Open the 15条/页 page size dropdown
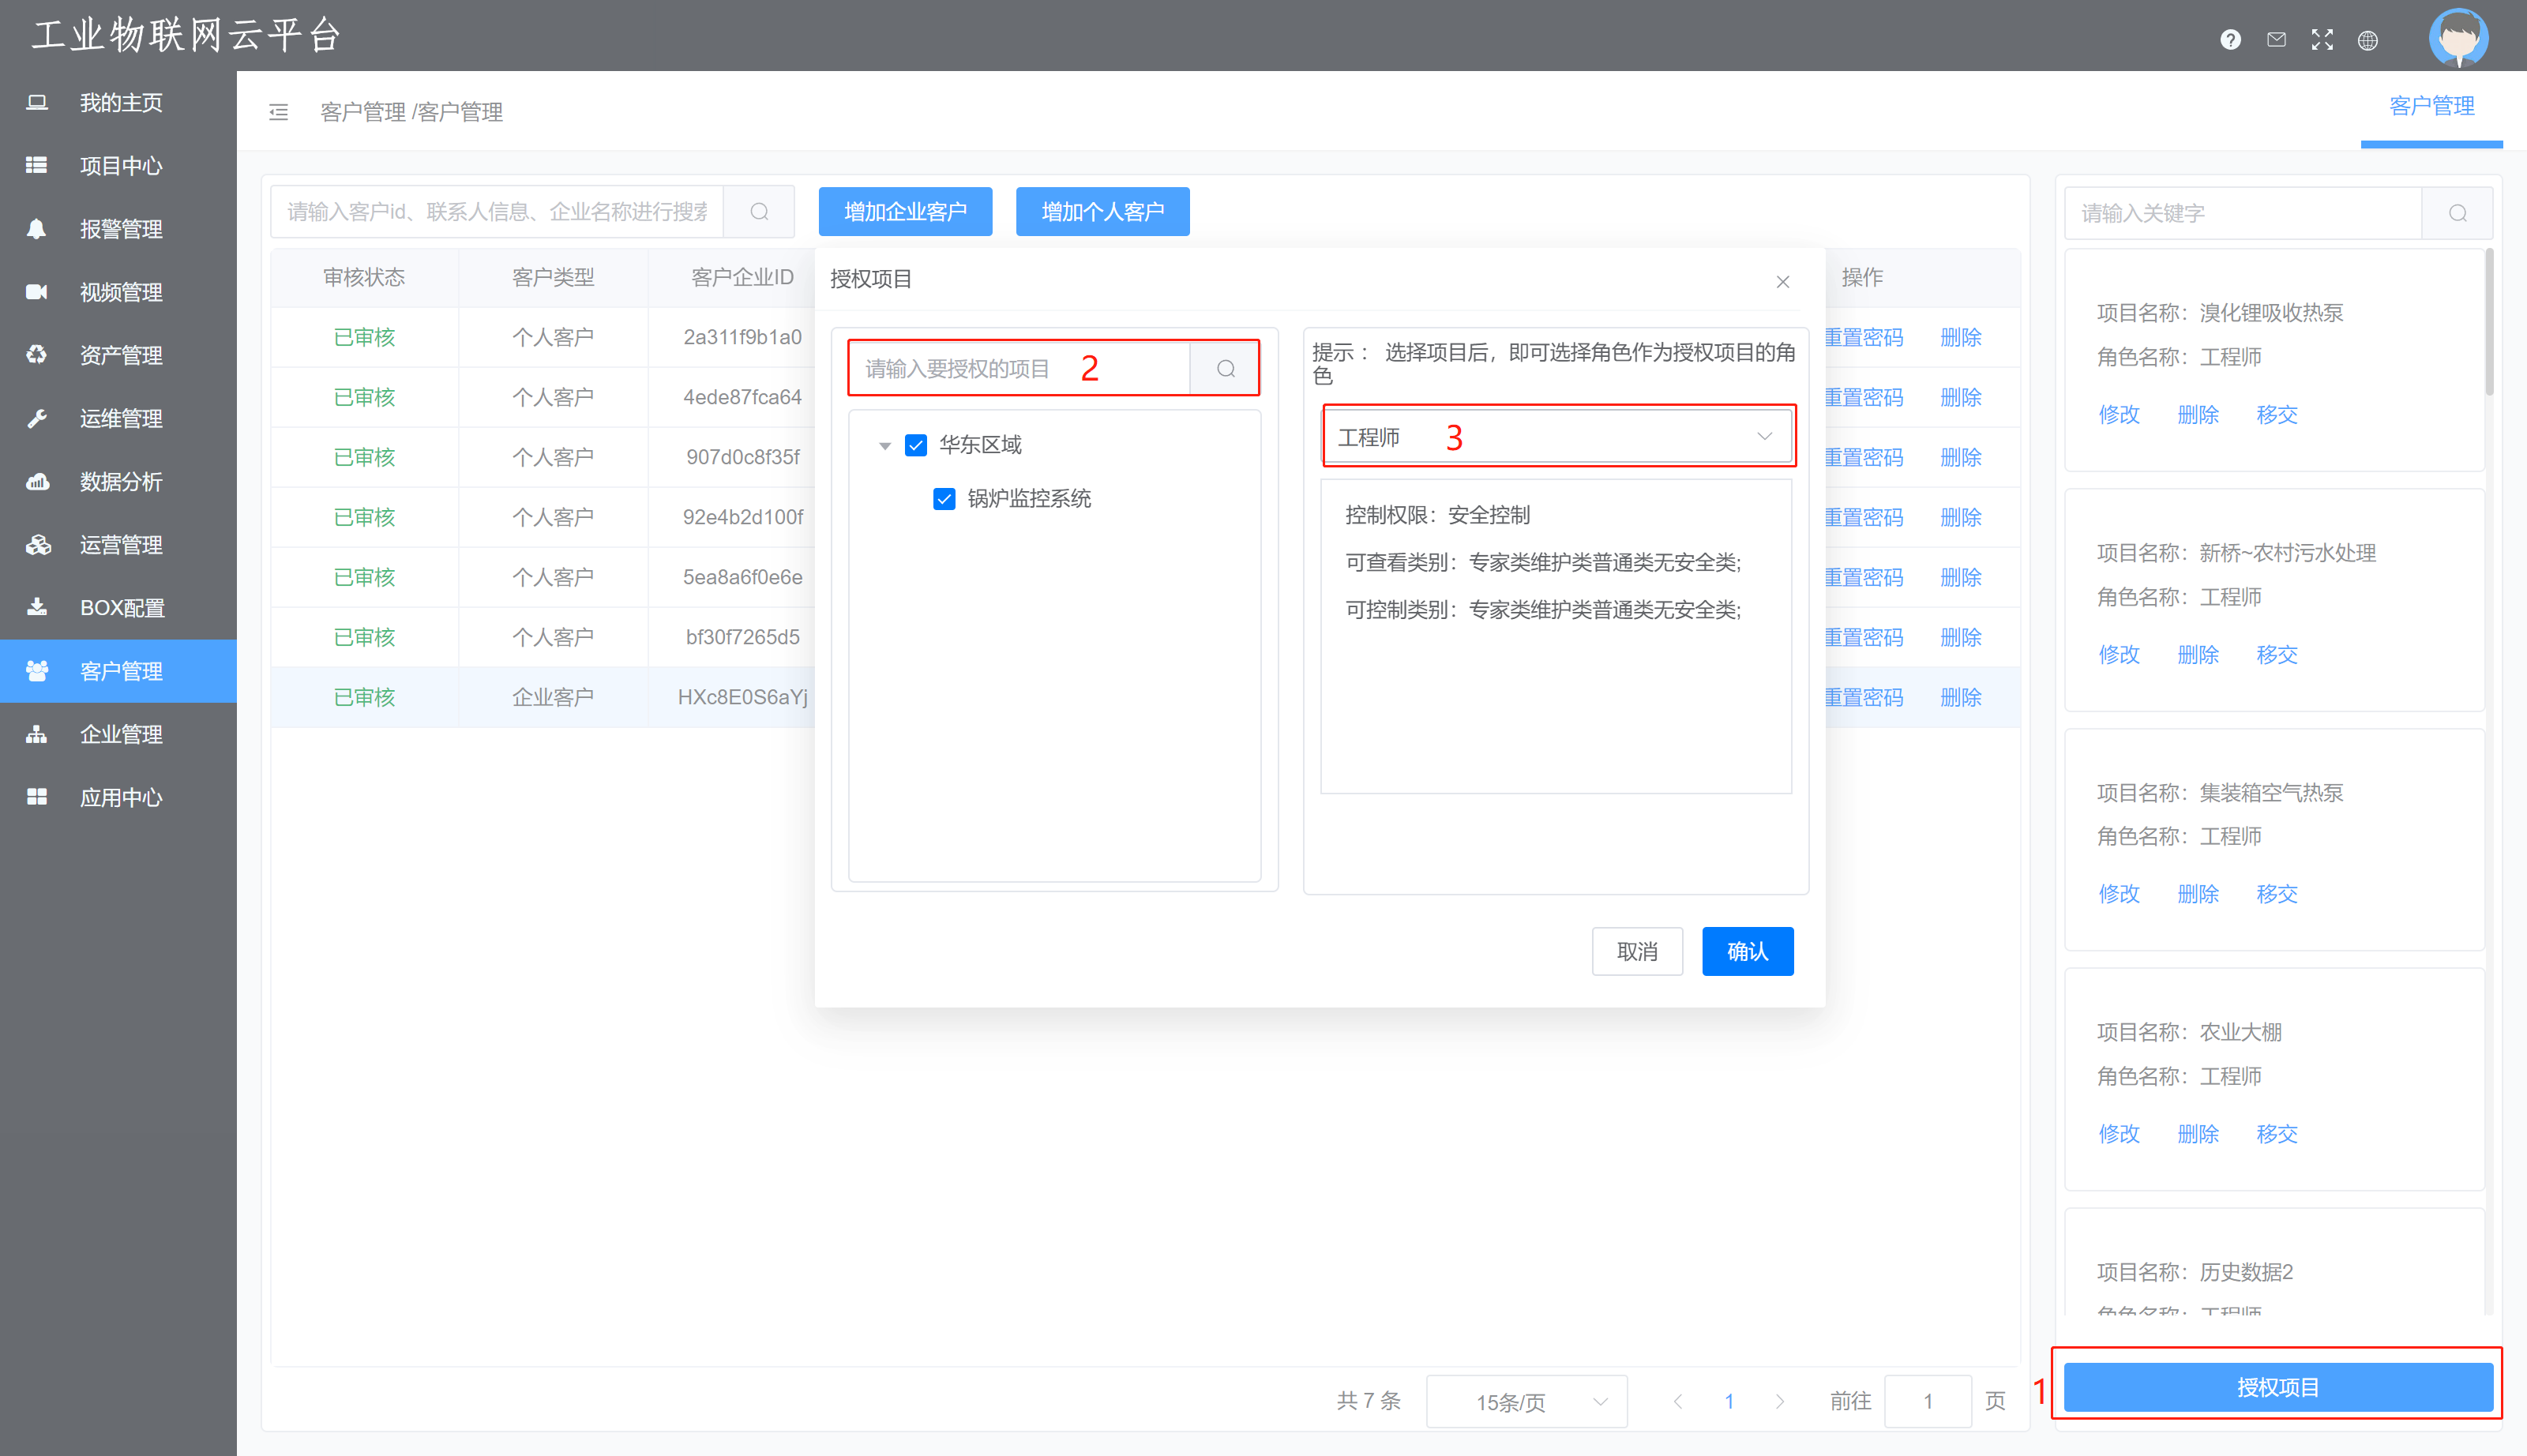 1526,1402
